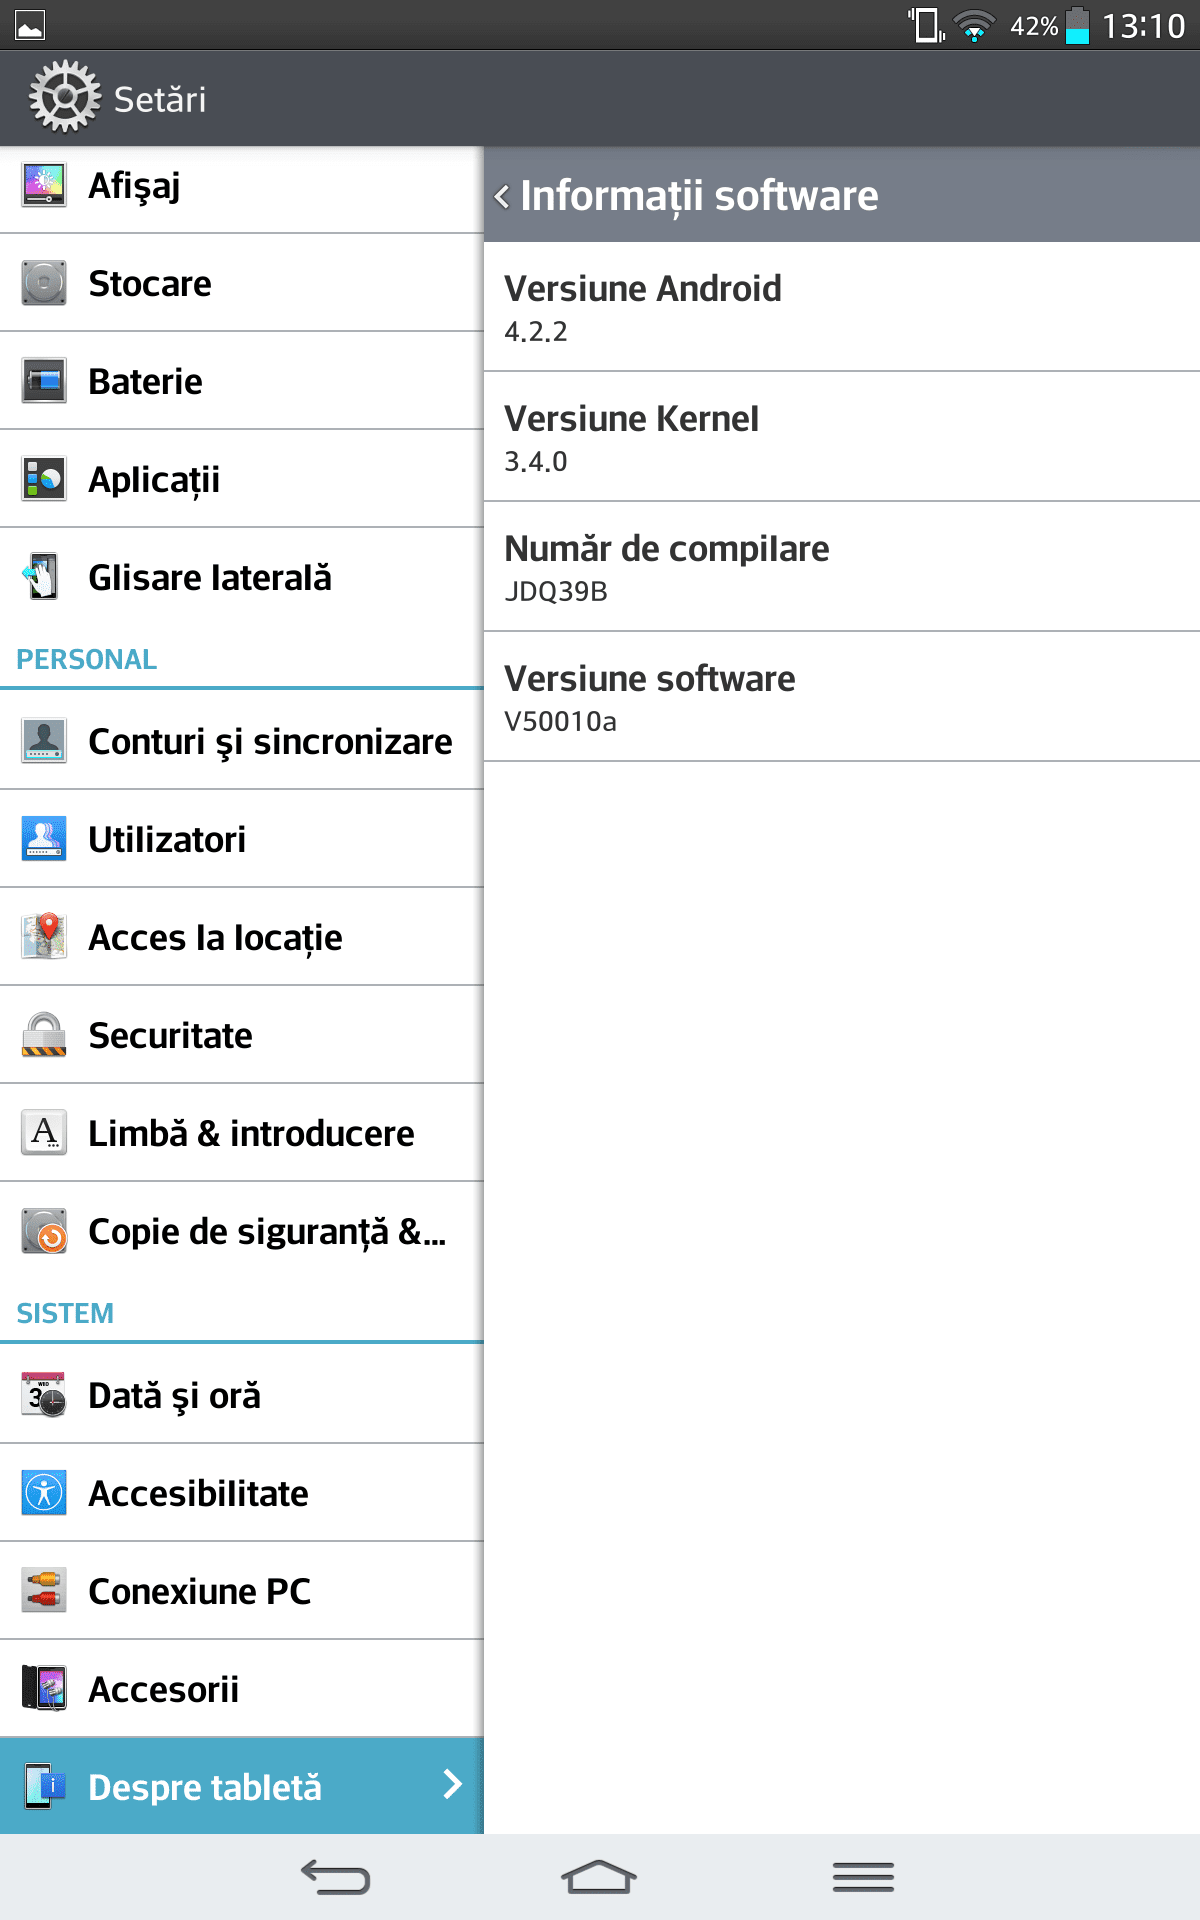This screenshot has height=1920, width=1200.
Task: Open the Baterie battery icon
Action: [44, 381]
